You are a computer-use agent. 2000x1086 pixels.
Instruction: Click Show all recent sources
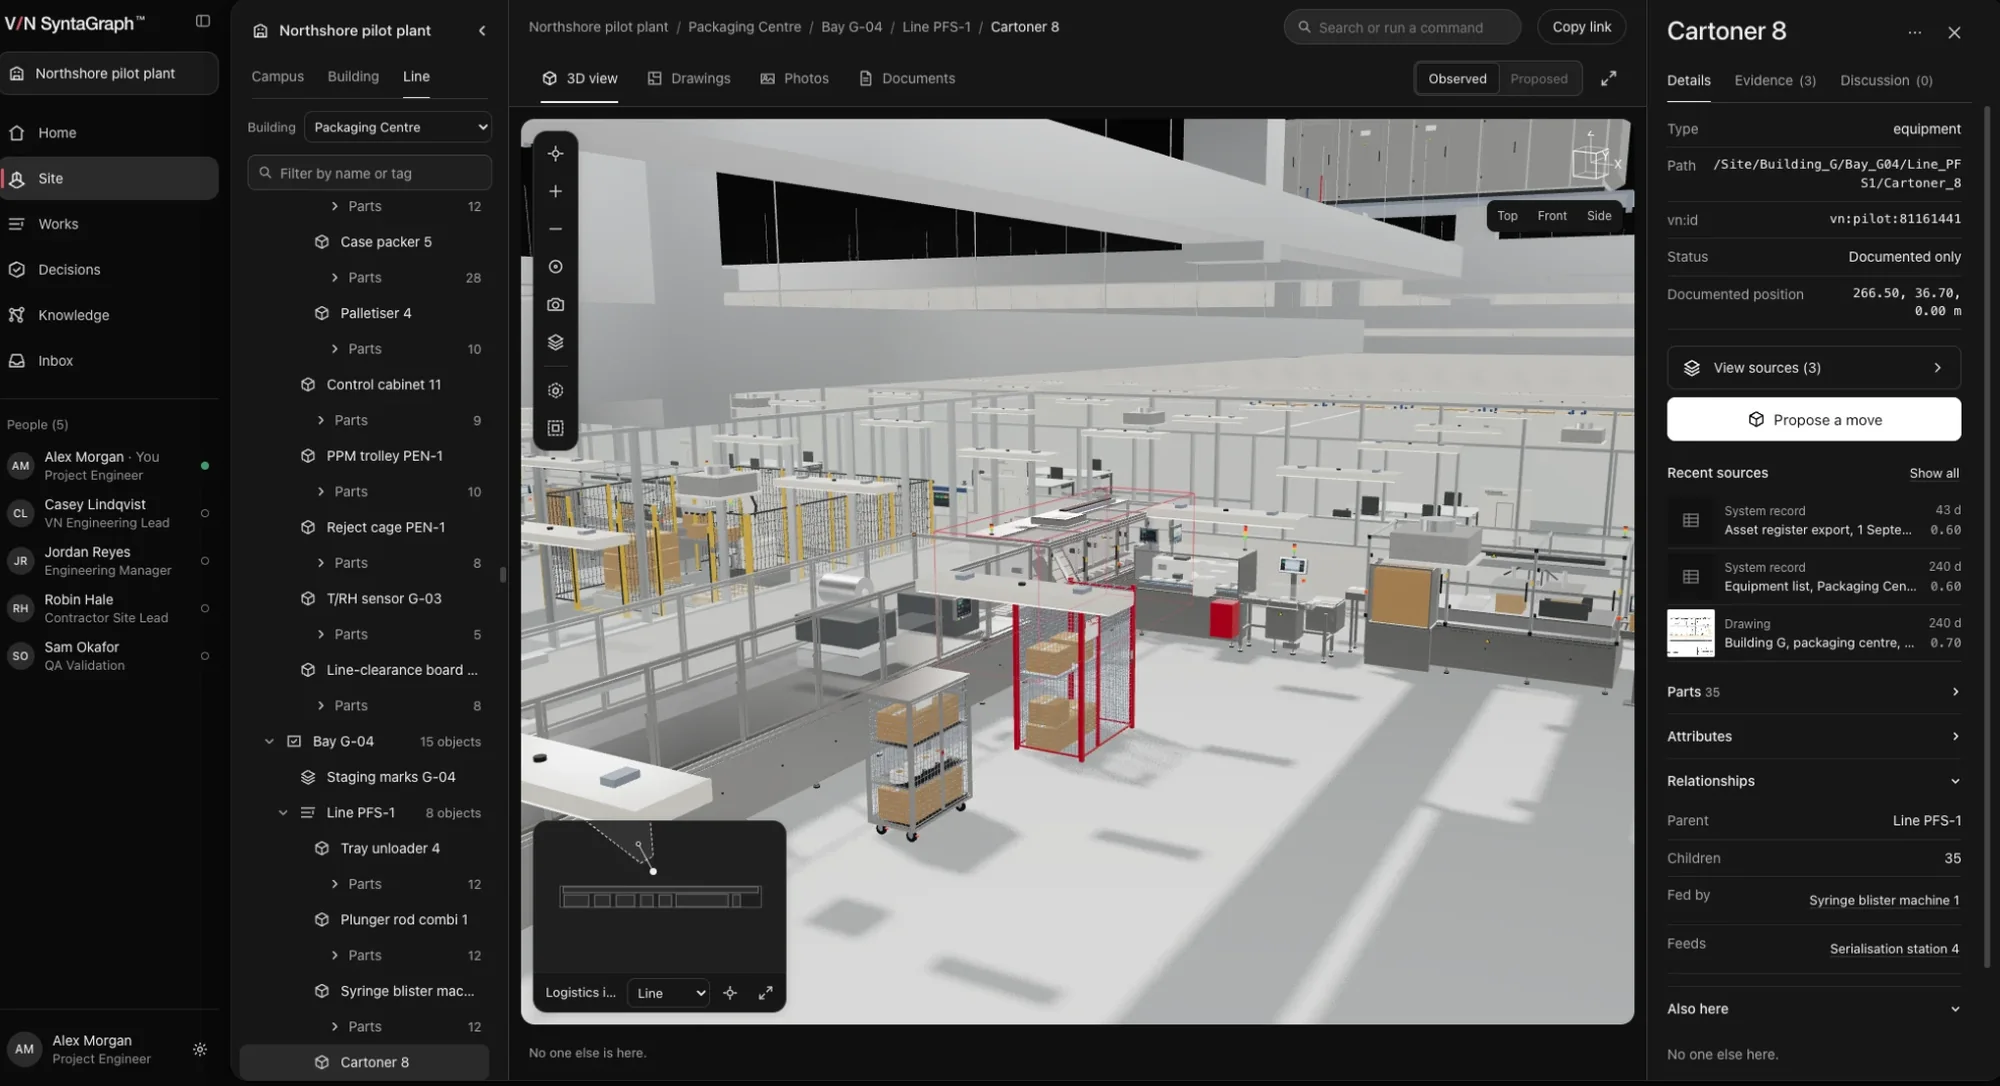click(x=1933, y=473)
